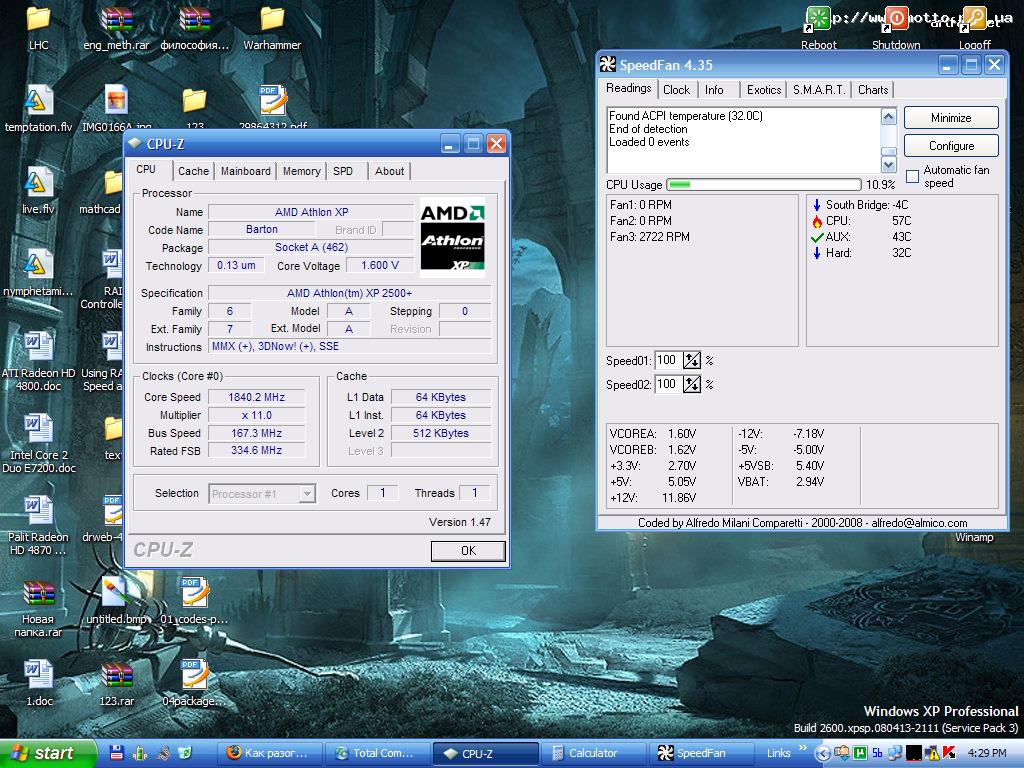Click the OK button in CPU-Z

pyautogui.click(x=468, y=551)
